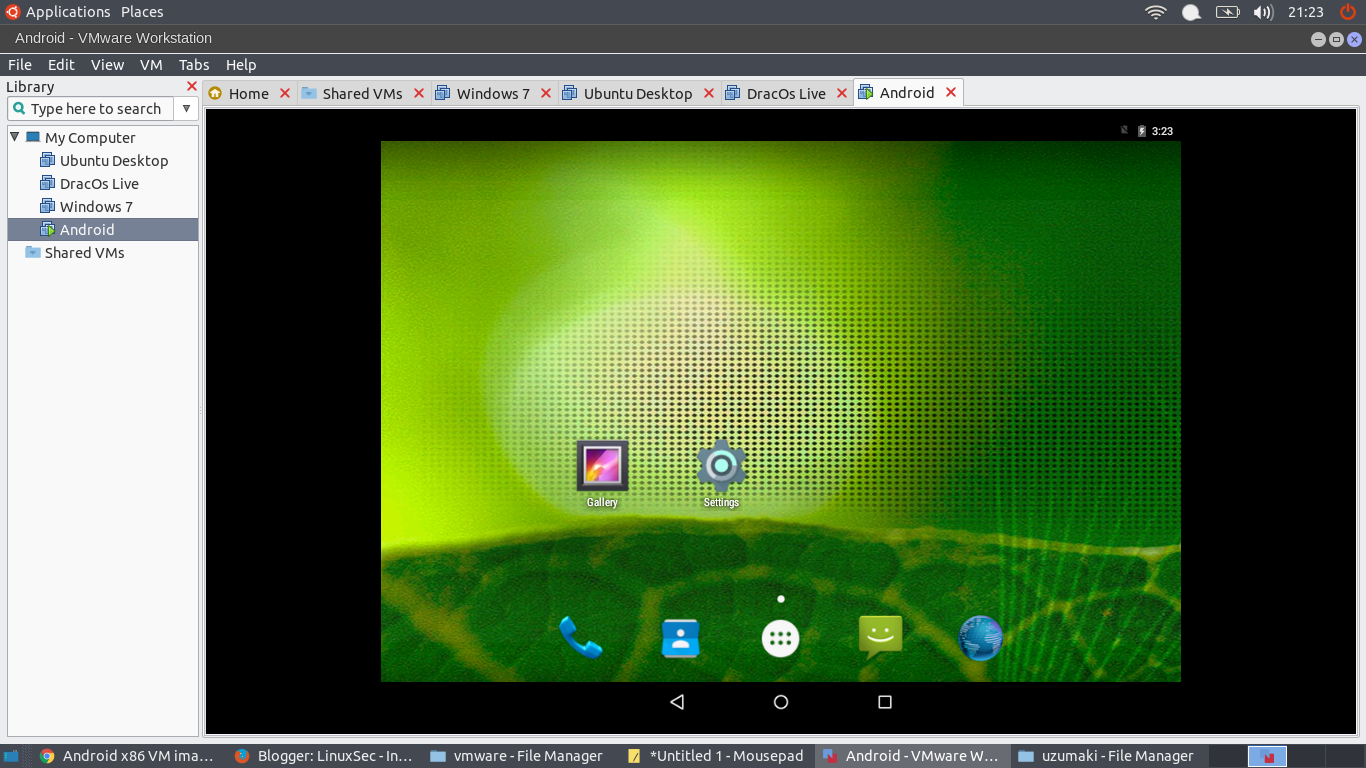Image resolution: width=1366 pixels, height=768 pixels.
Task: Click the show desktop icon in taskbar
Action: [x=11, y=756]
